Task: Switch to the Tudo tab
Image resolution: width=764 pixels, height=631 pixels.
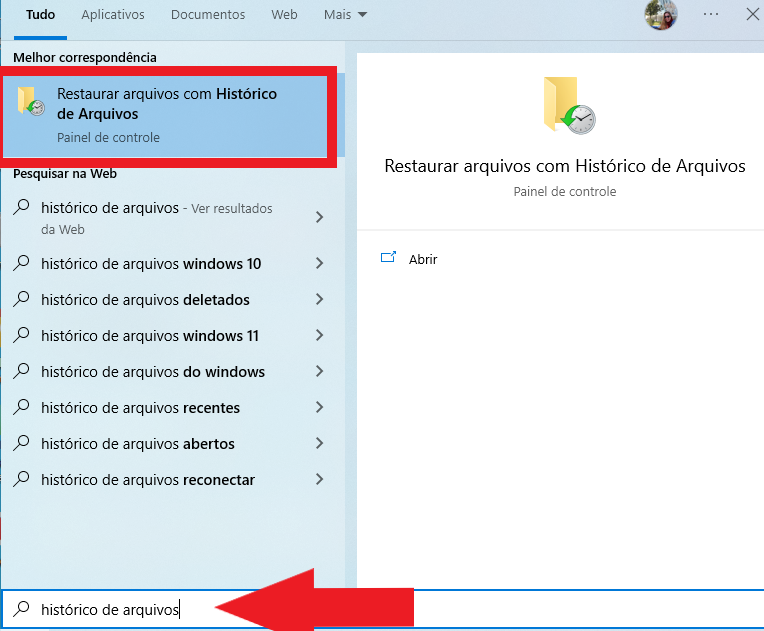Action: [40, 15]
